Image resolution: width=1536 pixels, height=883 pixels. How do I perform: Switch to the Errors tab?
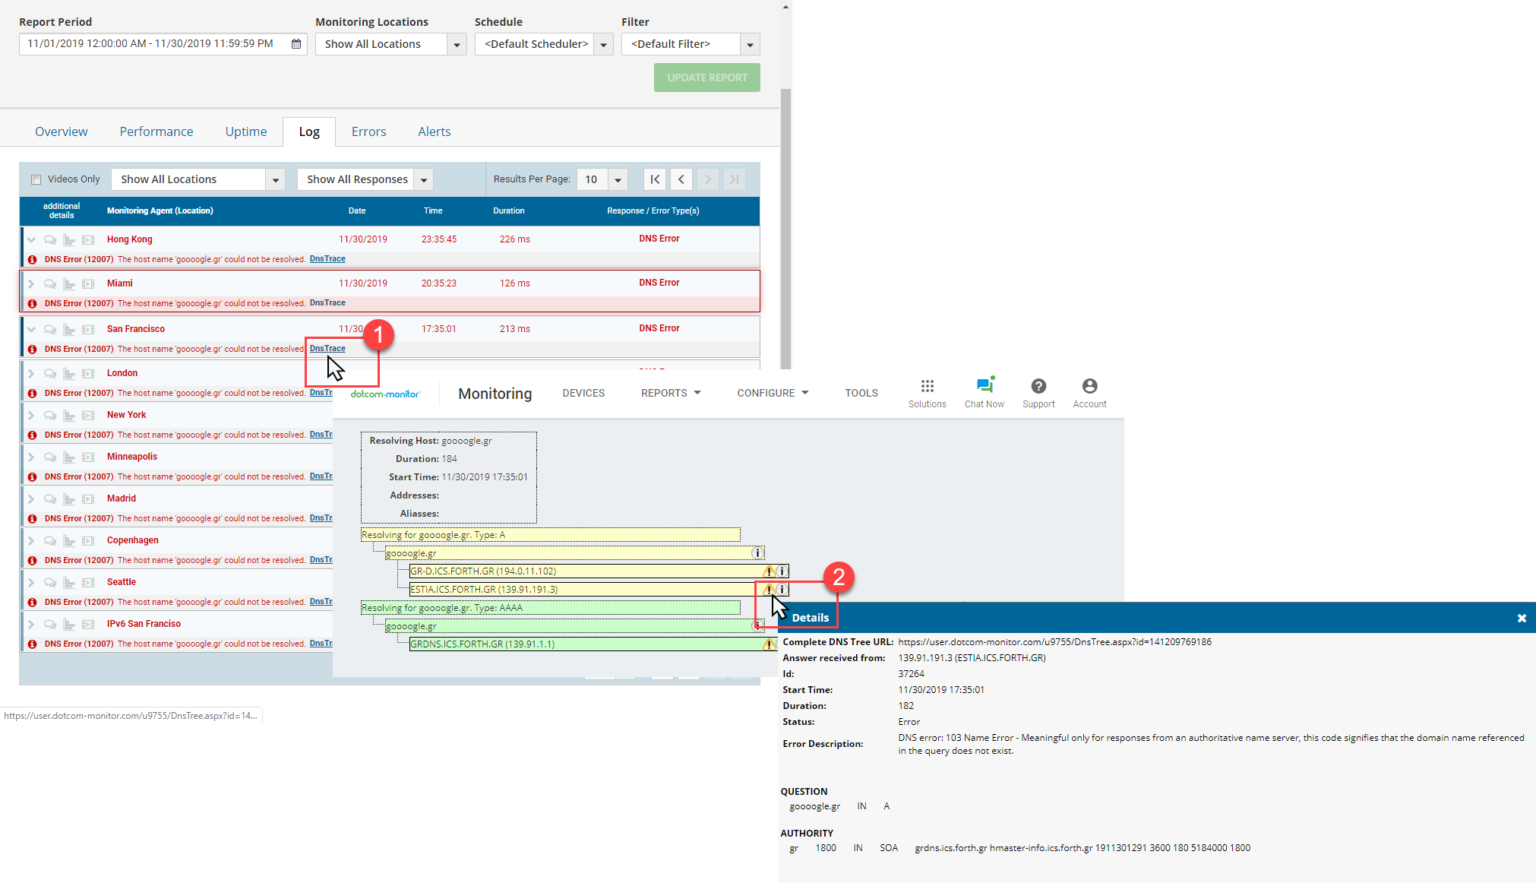(368, 131)
